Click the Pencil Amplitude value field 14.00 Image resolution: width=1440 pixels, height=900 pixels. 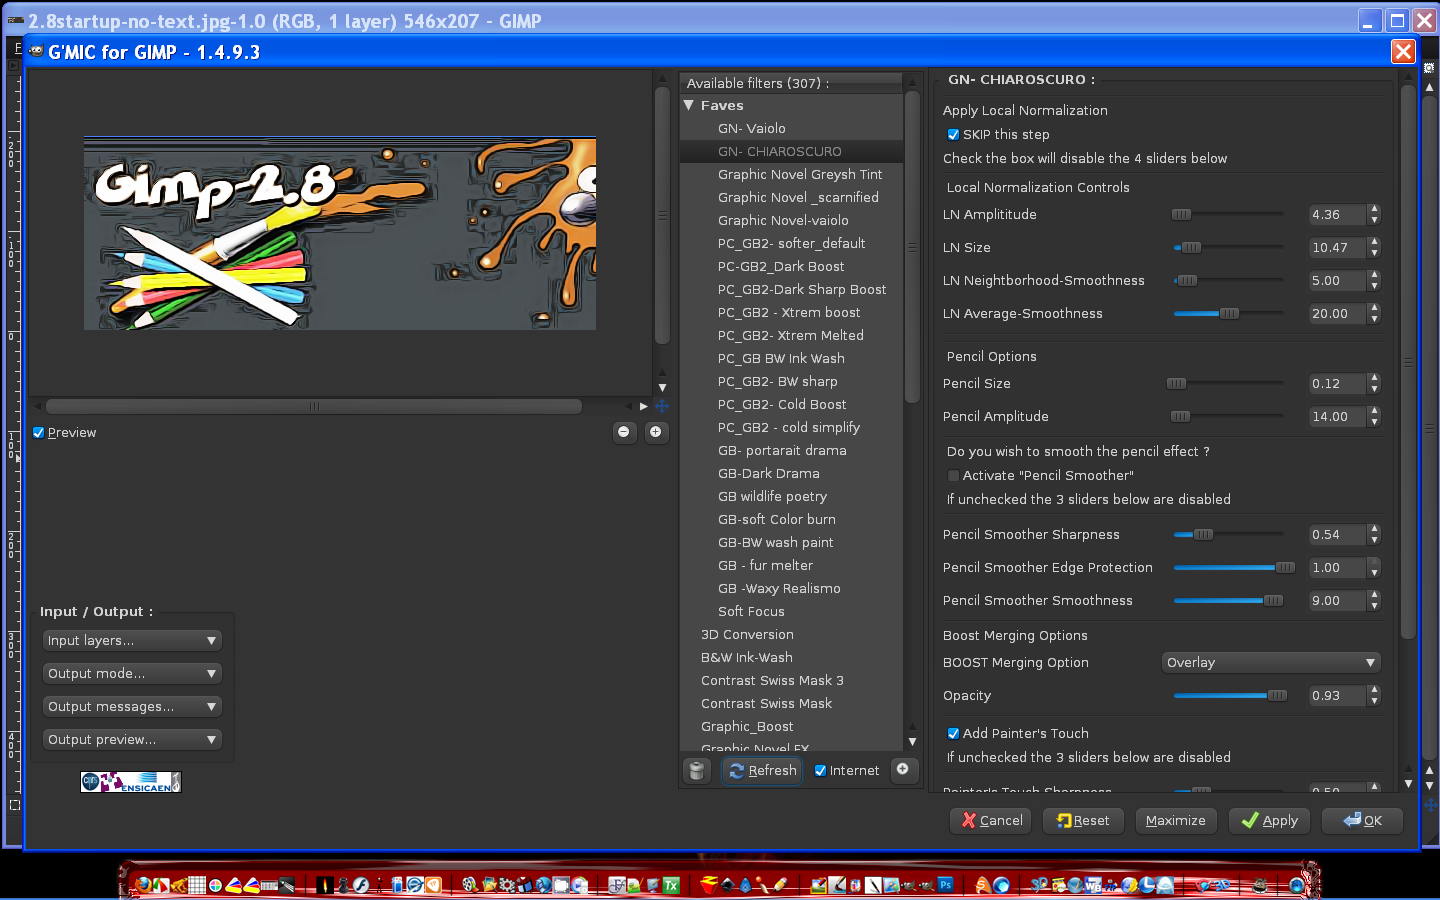pos(1337,417)
